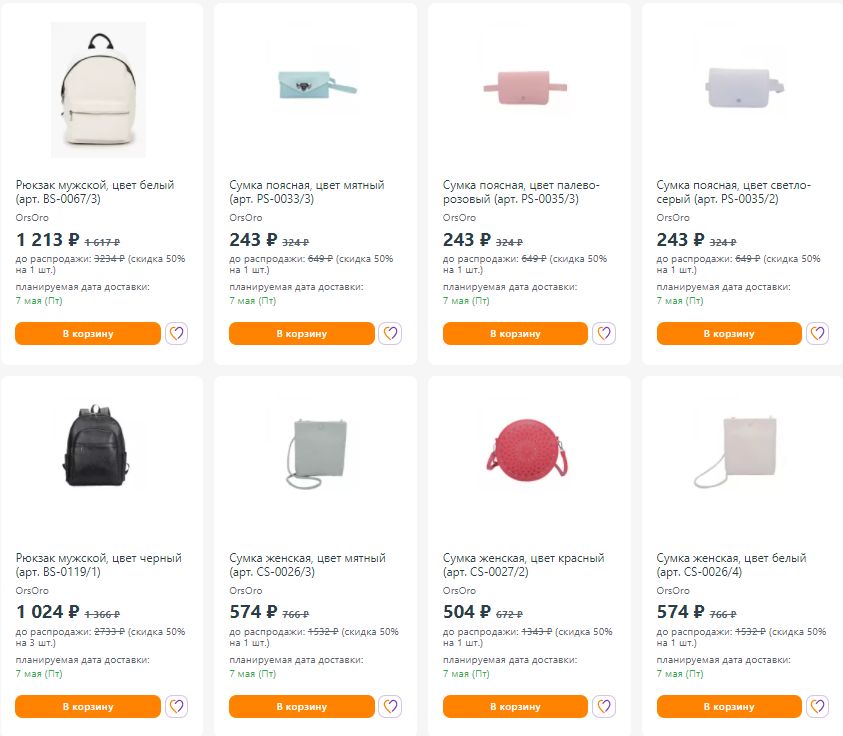The width and height of the screenshot is (843, 736).
Task: Add pale-pink waist bag PS-0035/3 to cart
Action: (515, 333)
